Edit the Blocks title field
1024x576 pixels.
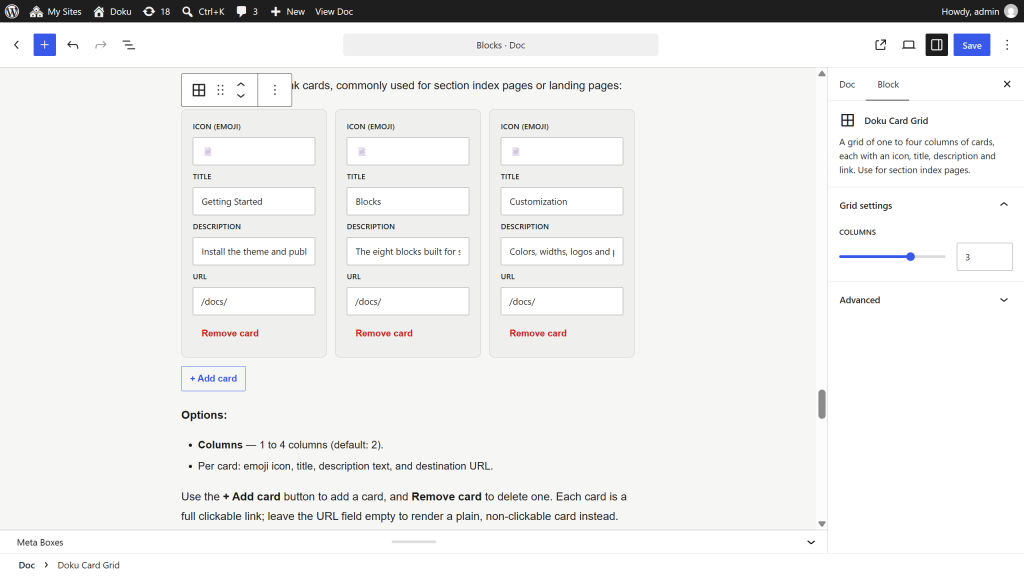coord(408,201)
